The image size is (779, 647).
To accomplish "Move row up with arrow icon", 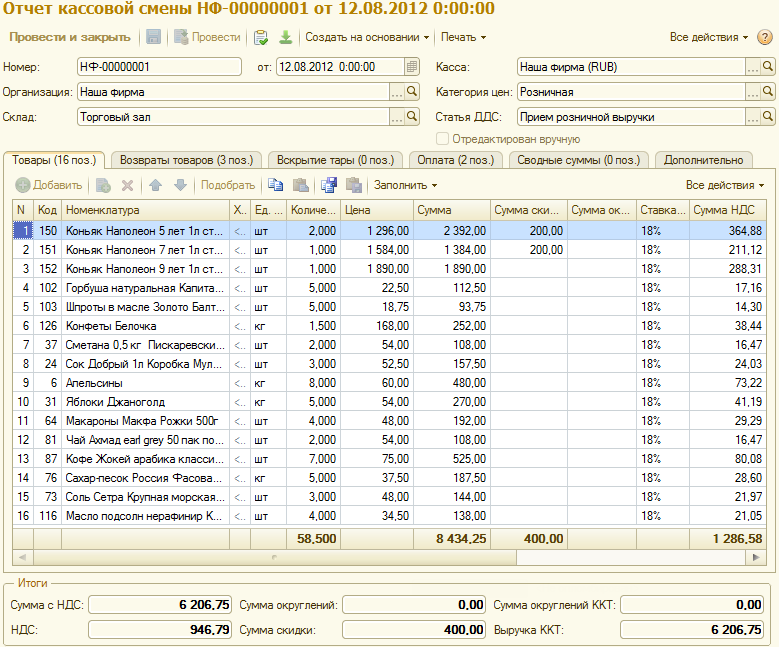I will [156, 185].
